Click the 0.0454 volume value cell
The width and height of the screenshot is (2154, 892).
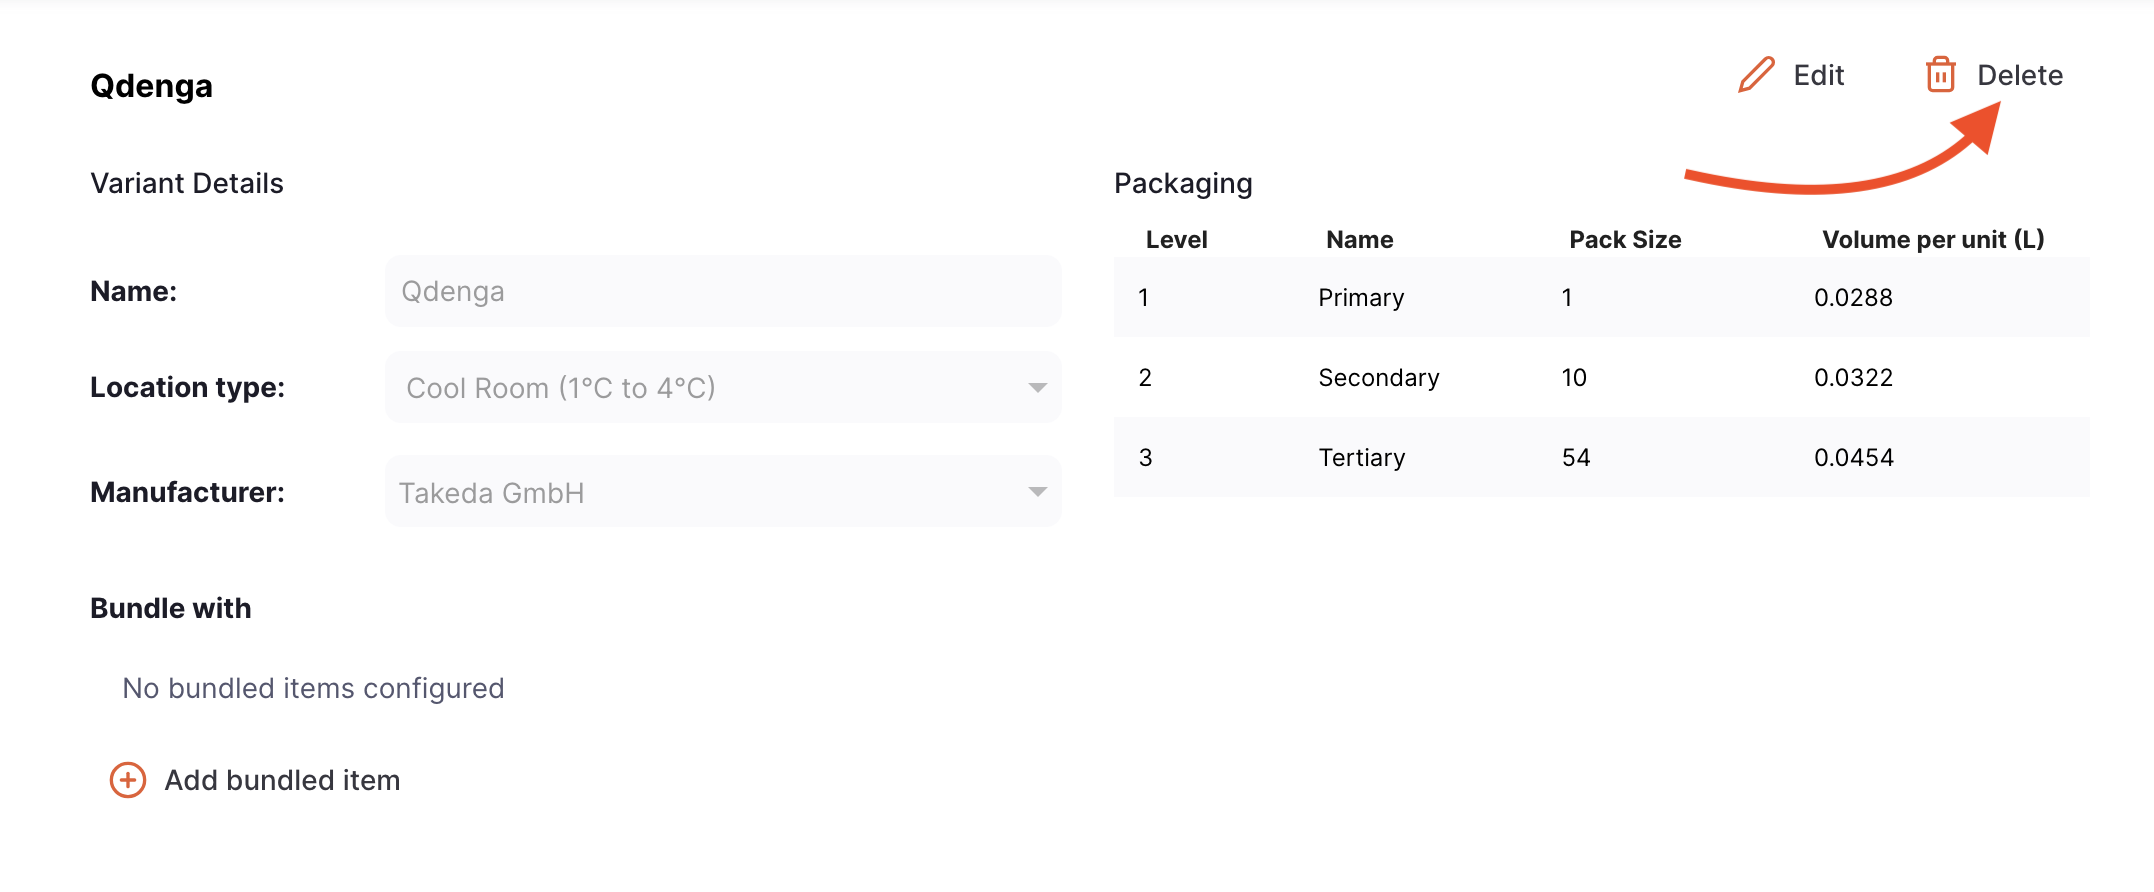pyautogui.click(x=1853, y=458)
